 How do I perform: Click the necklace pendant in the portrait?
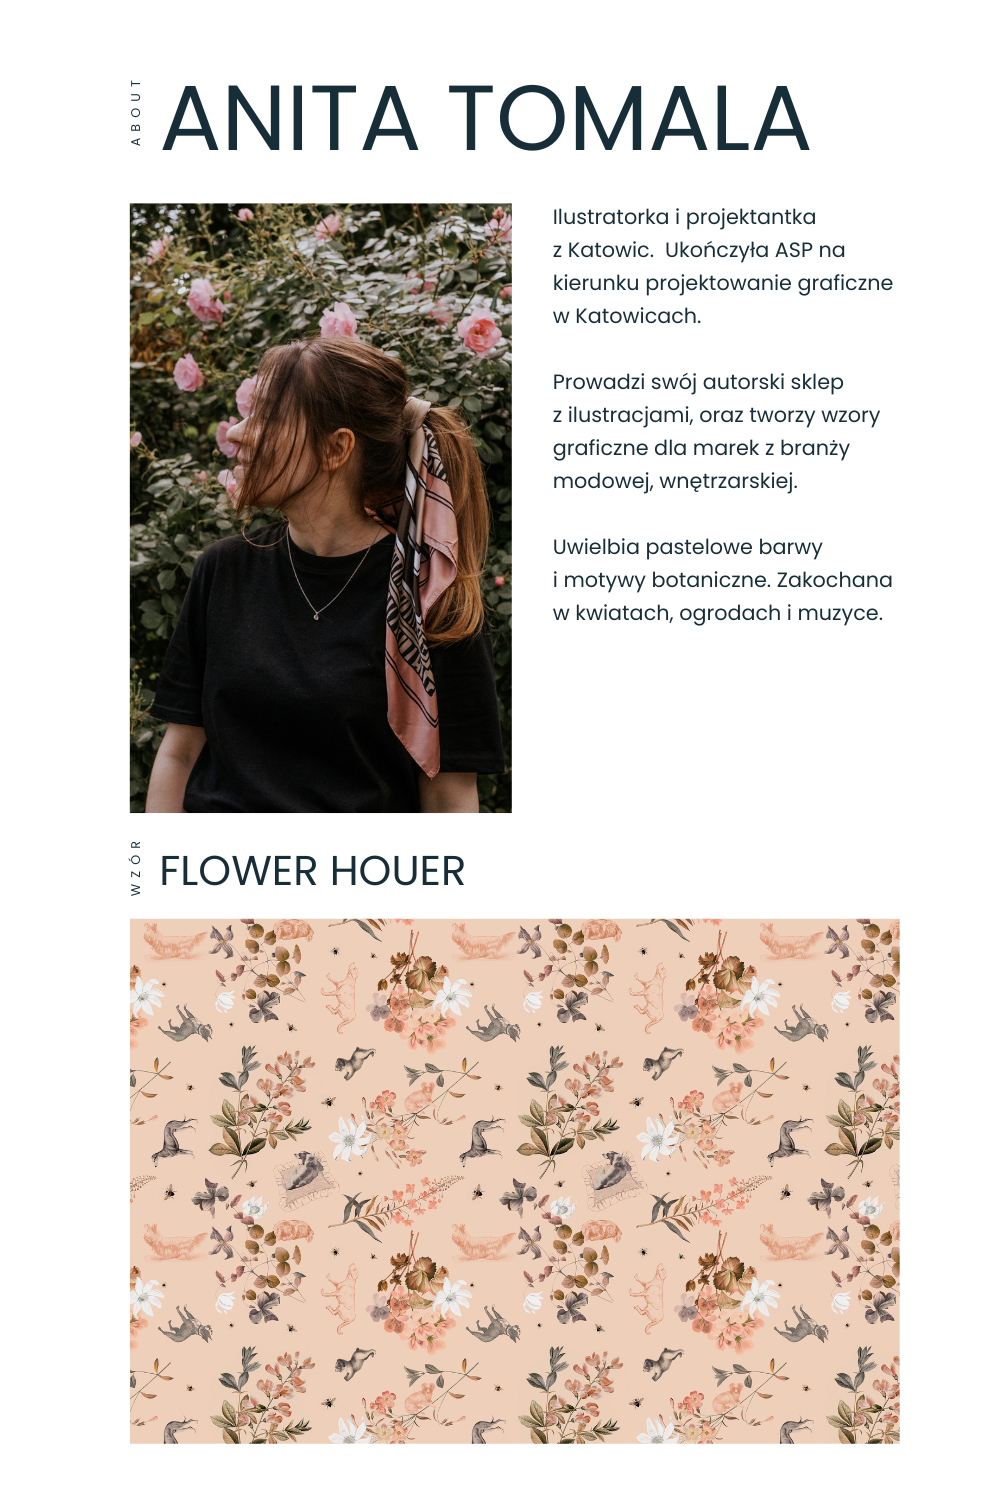point(317,615)
